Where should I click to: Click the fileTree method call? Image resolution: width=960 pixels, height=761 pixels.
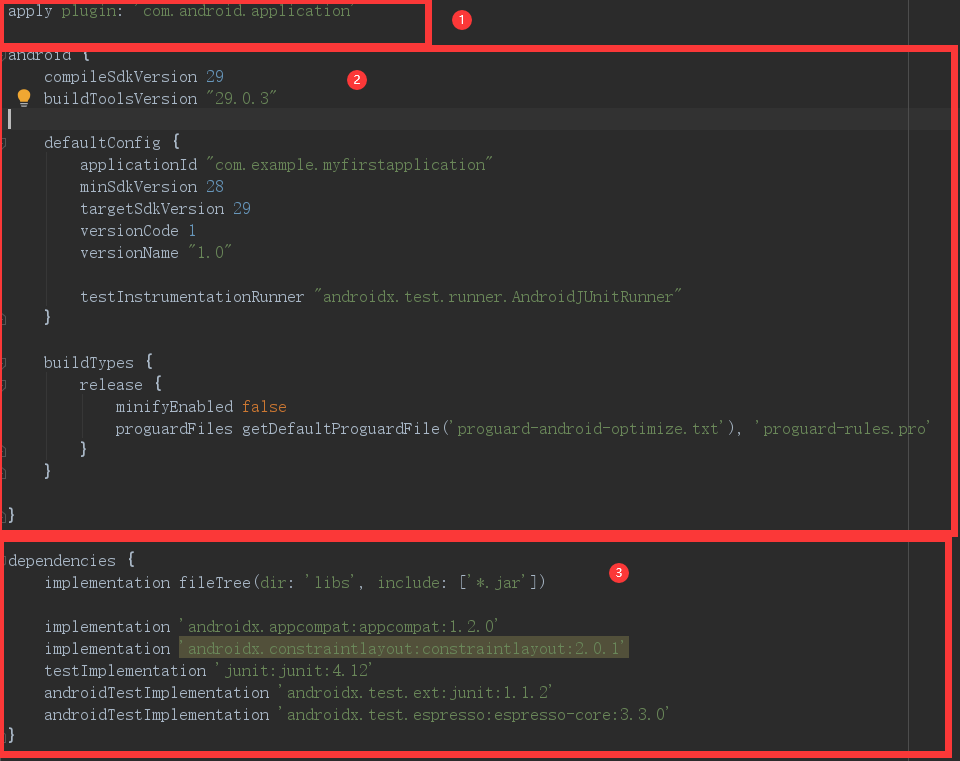[215, 583]
